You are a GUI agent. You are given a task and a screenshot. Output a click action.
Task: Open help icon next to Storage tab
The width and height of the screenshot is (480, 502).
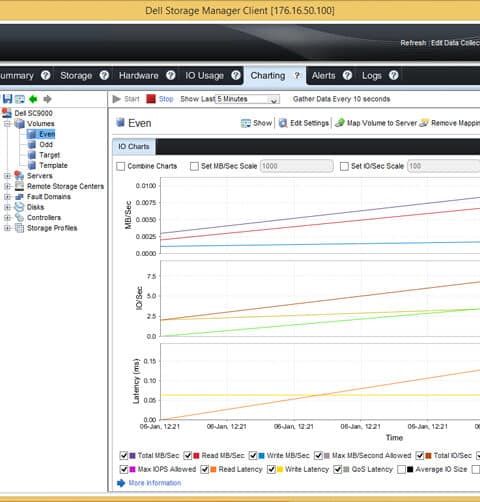104,75
